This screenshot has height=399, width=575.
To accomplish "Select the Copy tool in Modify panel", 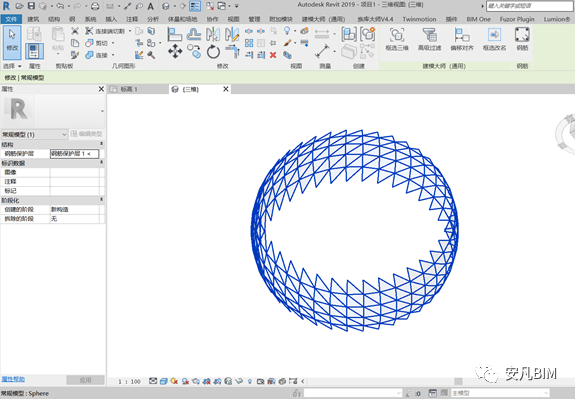I will [194, 51].
